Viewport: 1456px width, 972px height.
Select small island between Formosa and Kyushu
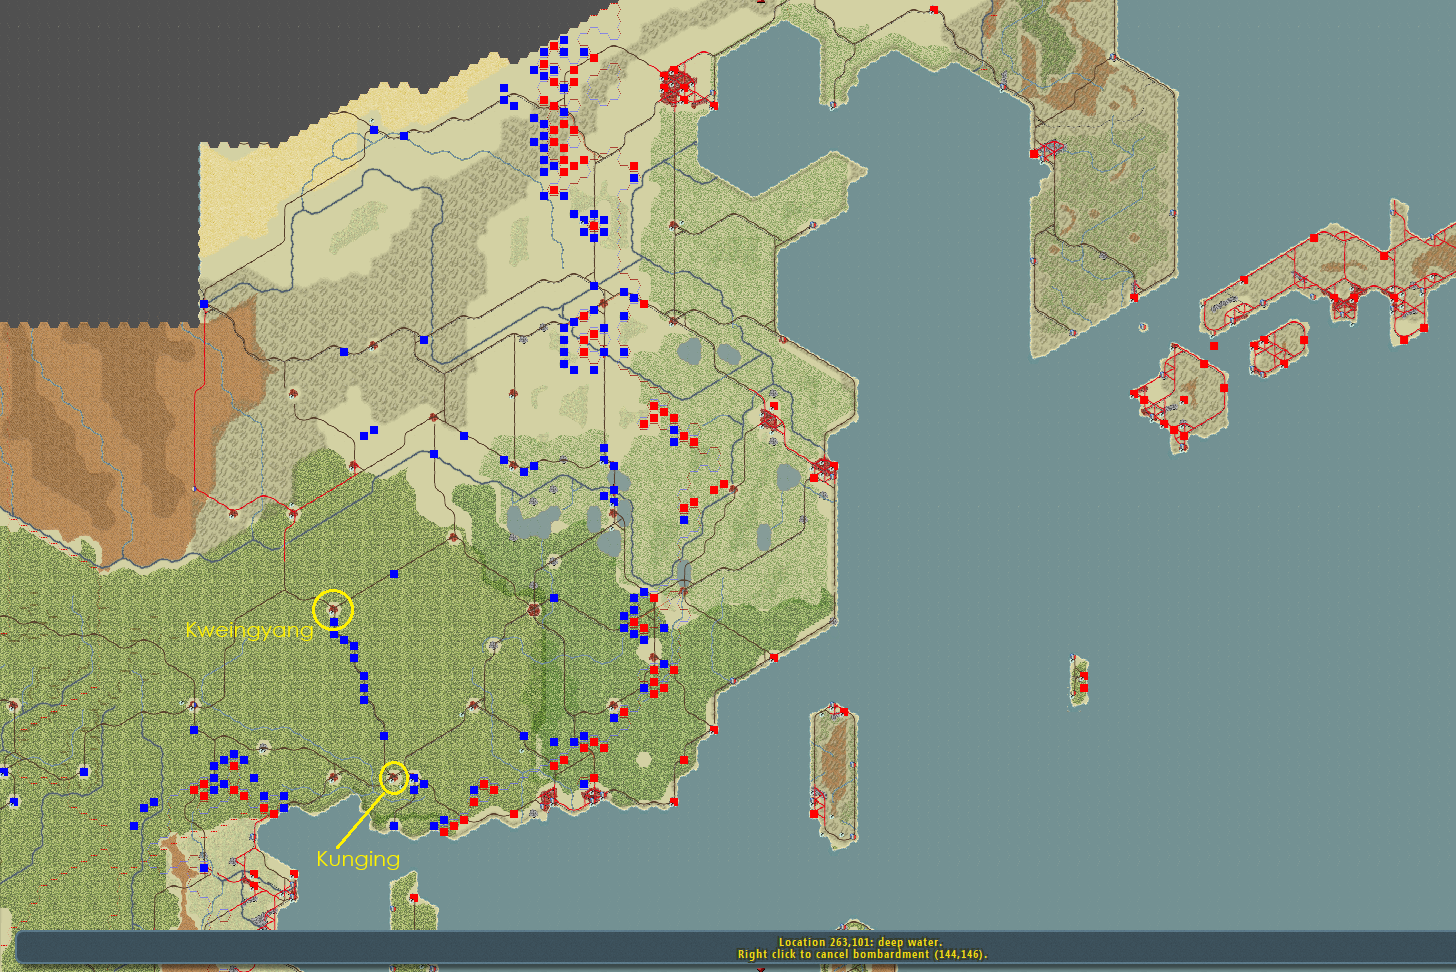(1079, 681)
